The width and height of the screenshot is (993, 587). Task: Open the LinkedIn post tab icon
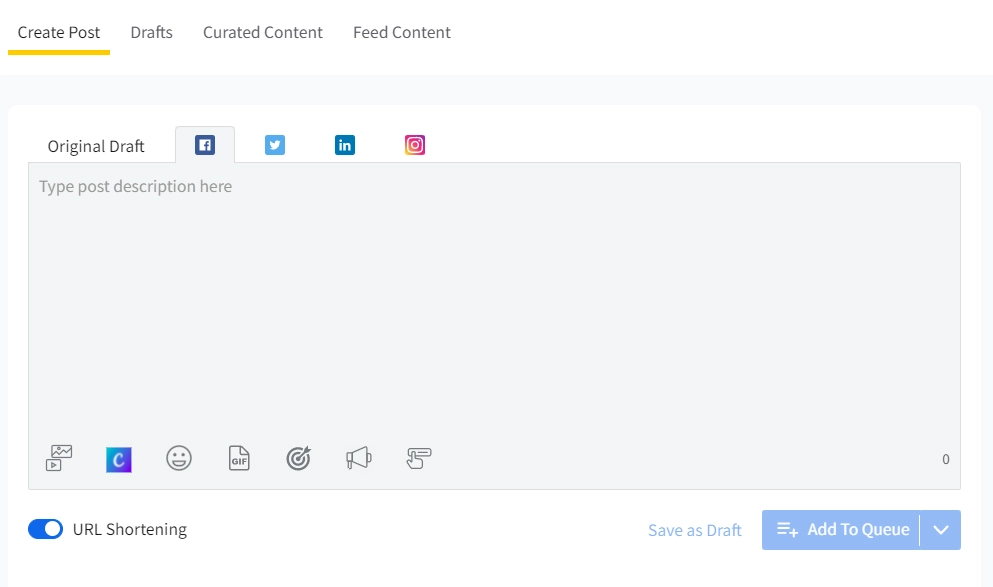tap(345, 145)
